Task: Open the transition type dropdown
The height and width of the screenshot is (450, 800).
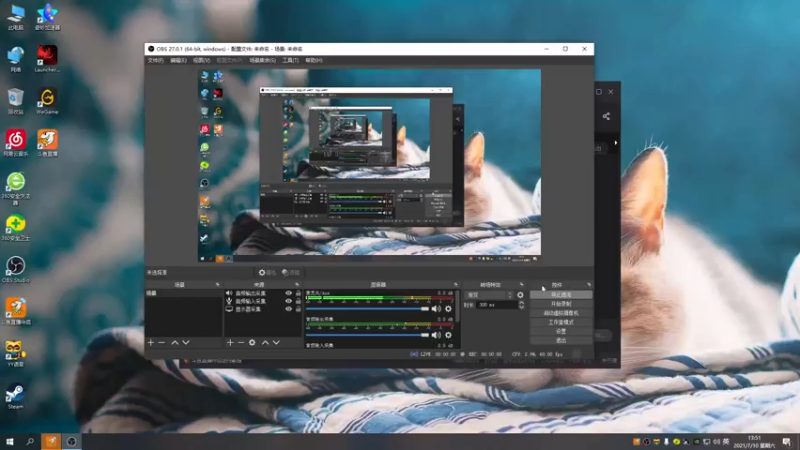Action: 488,295
